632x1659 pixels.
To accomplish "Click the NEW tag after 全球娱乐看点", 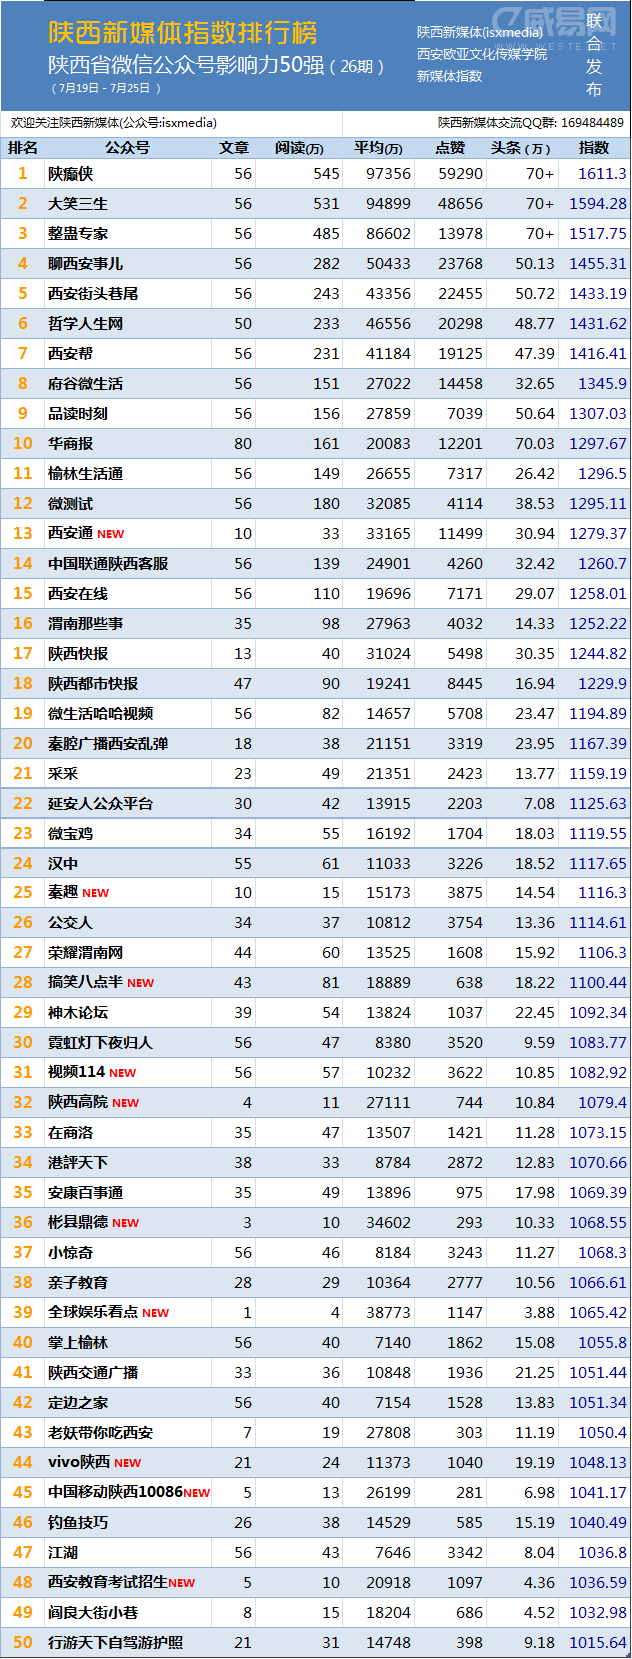I will 155,1313.
